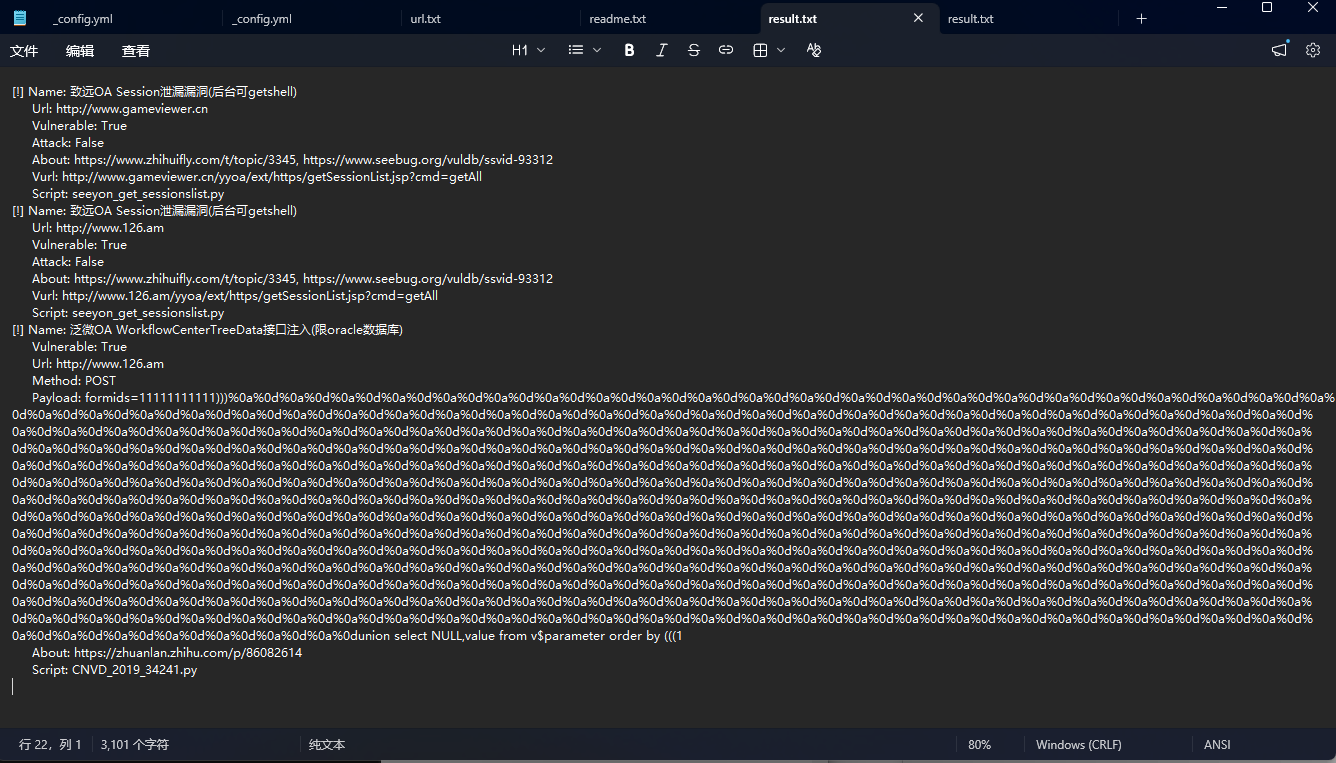
Task: Apply strikethrough formatting
Action: click(x=694, y=50)
